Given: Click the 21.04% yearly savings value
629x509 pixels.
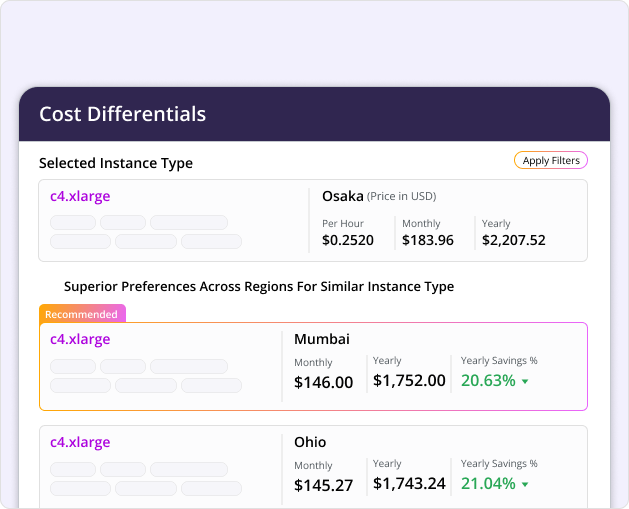Looking at the screenshot, I should point(488,484).
